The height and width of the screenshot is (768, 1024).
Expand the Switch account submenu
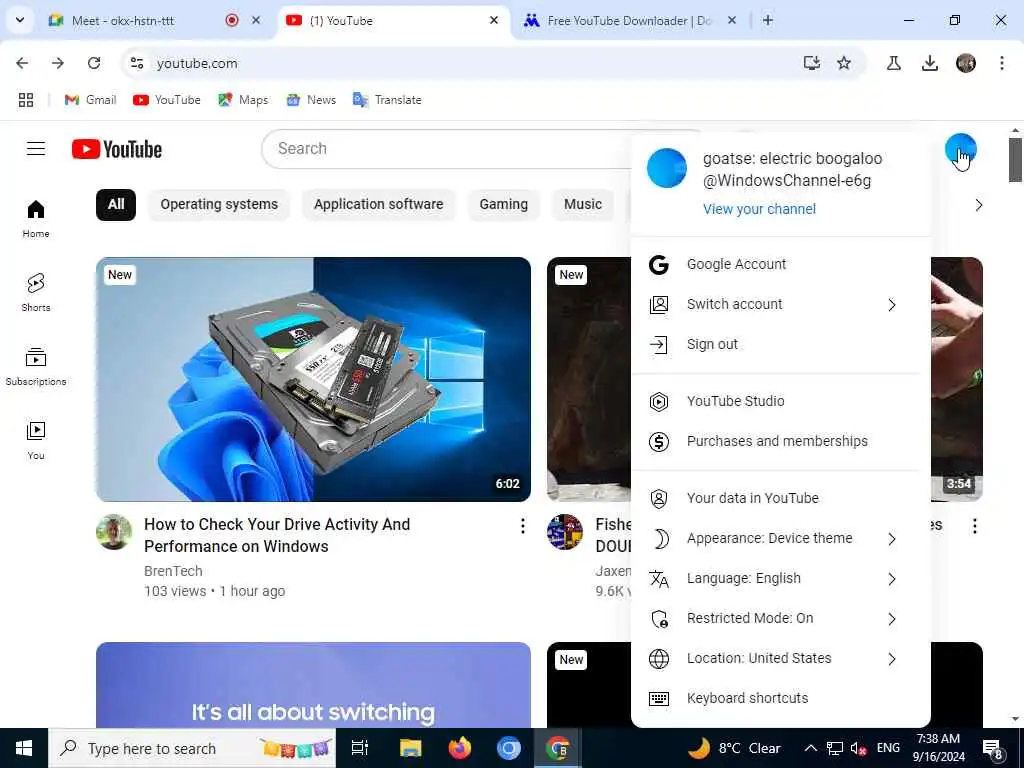coord(892,305)
